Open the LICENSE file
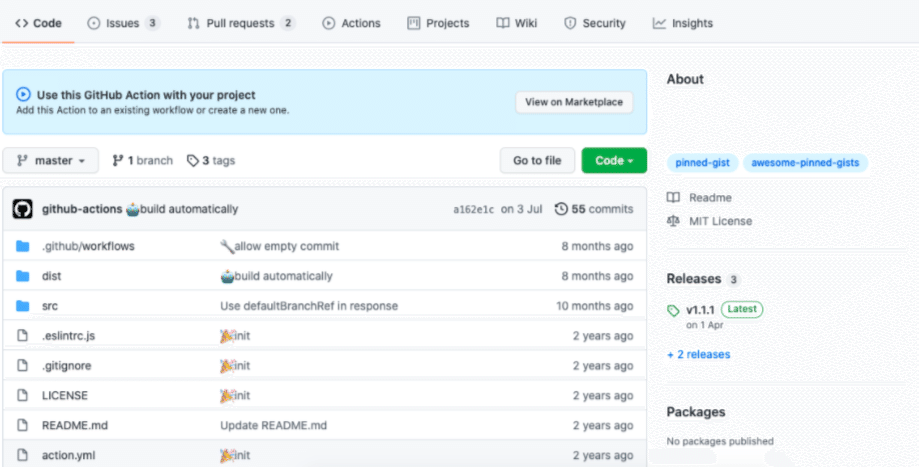The image size is (919, 467). 64,396
